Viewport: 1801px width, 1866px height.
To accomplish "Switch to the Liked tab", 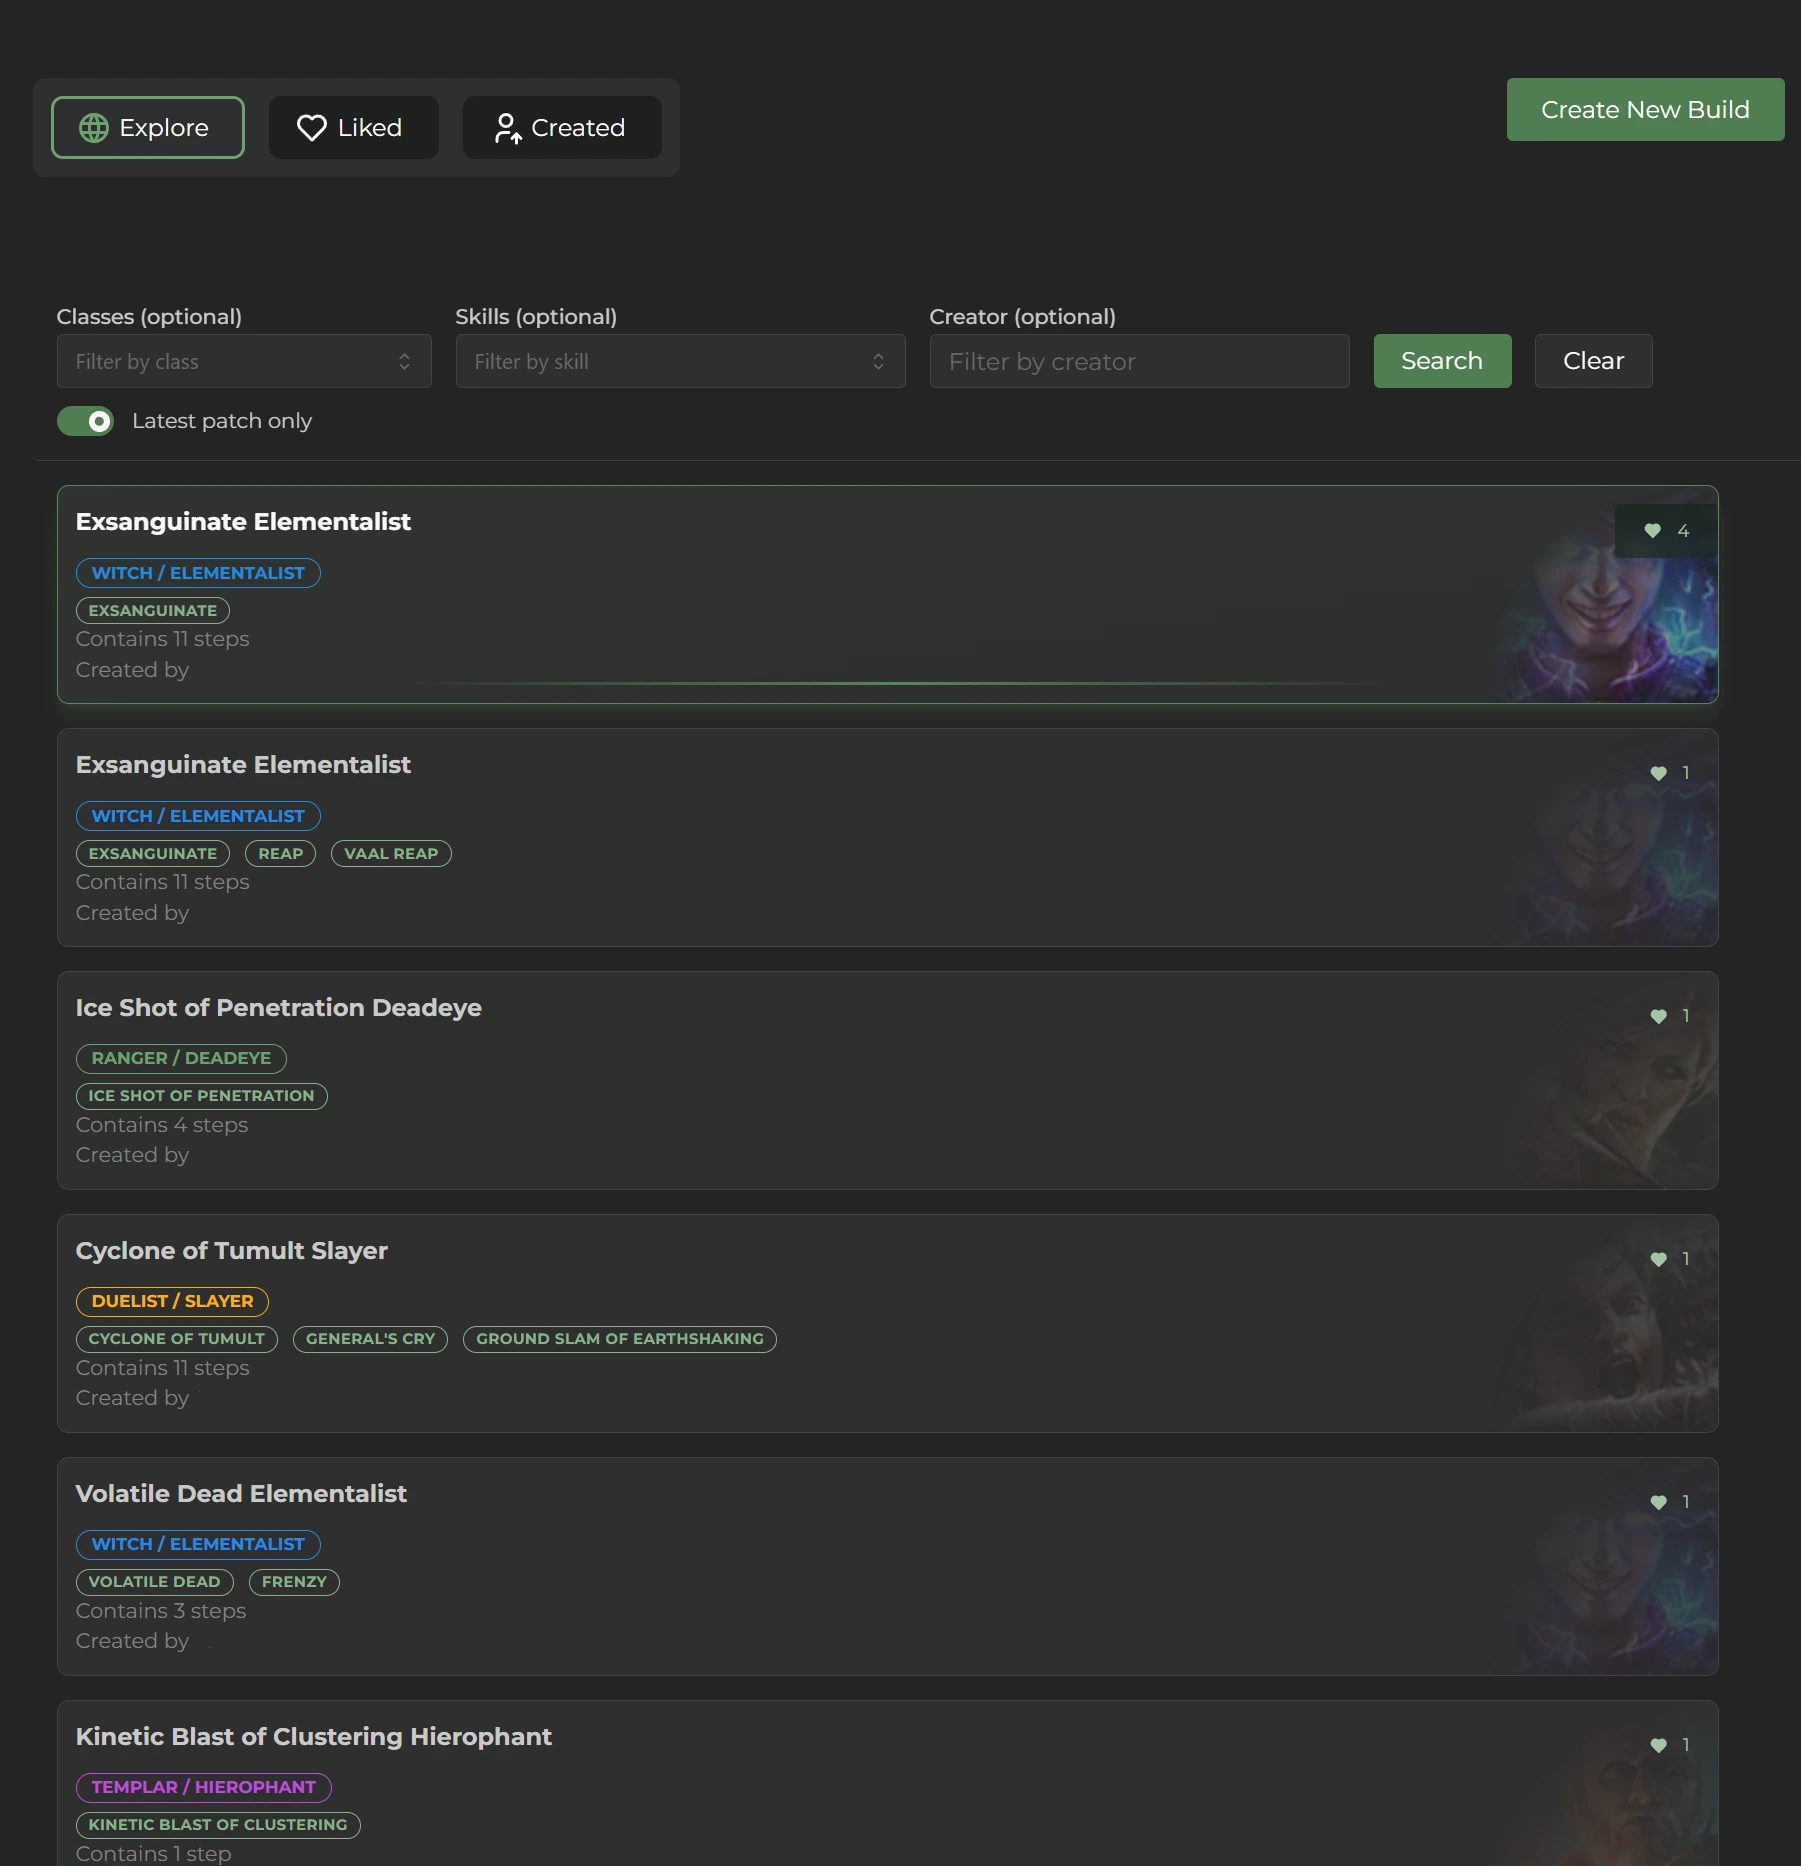I will [353, 128].
